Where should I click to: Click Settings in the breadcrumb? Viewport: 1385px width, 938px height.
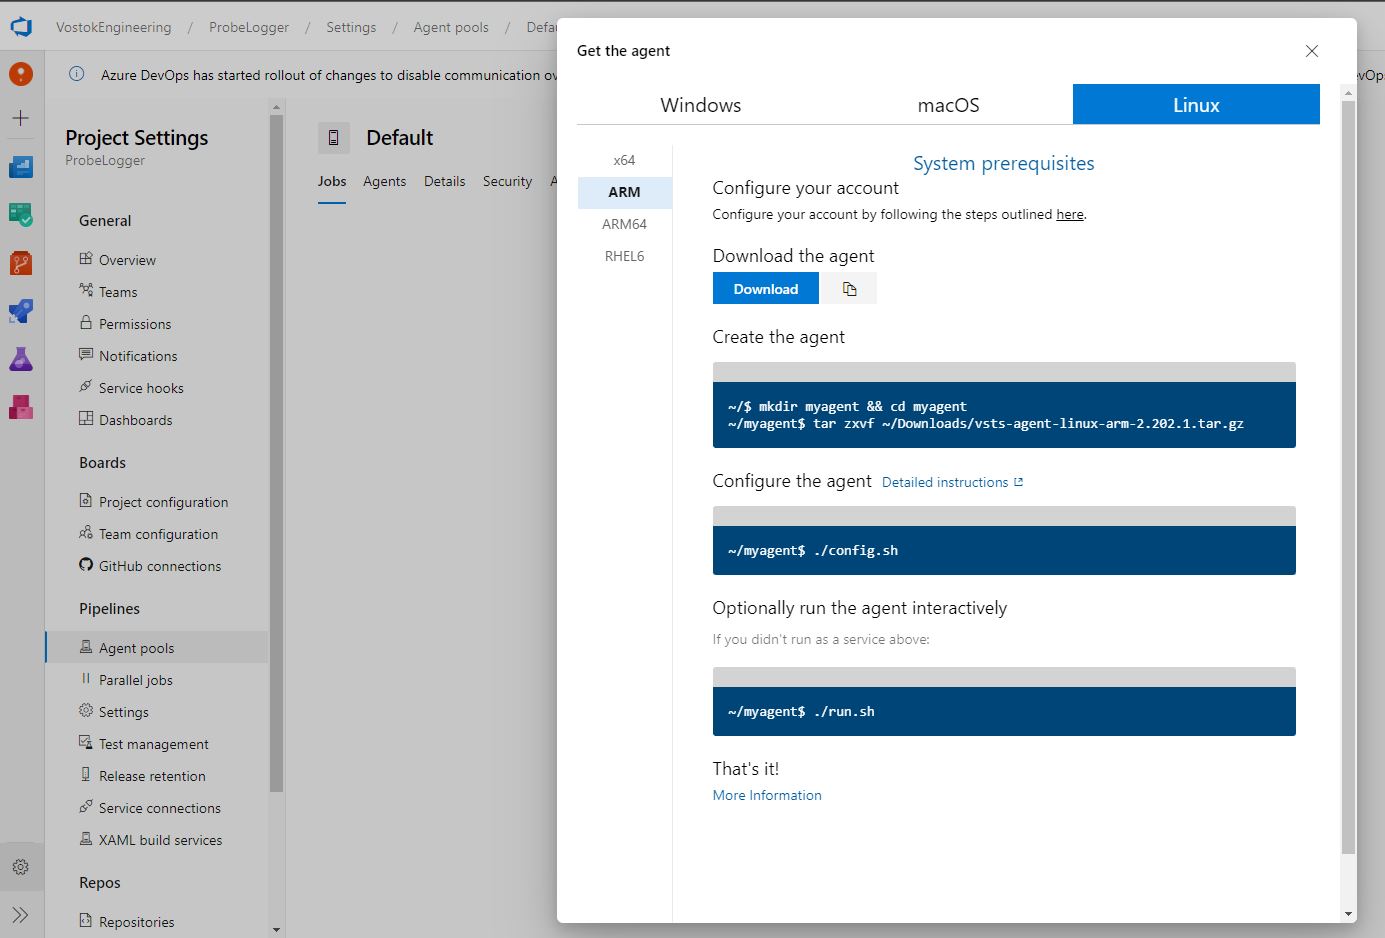tap(351, 27)
